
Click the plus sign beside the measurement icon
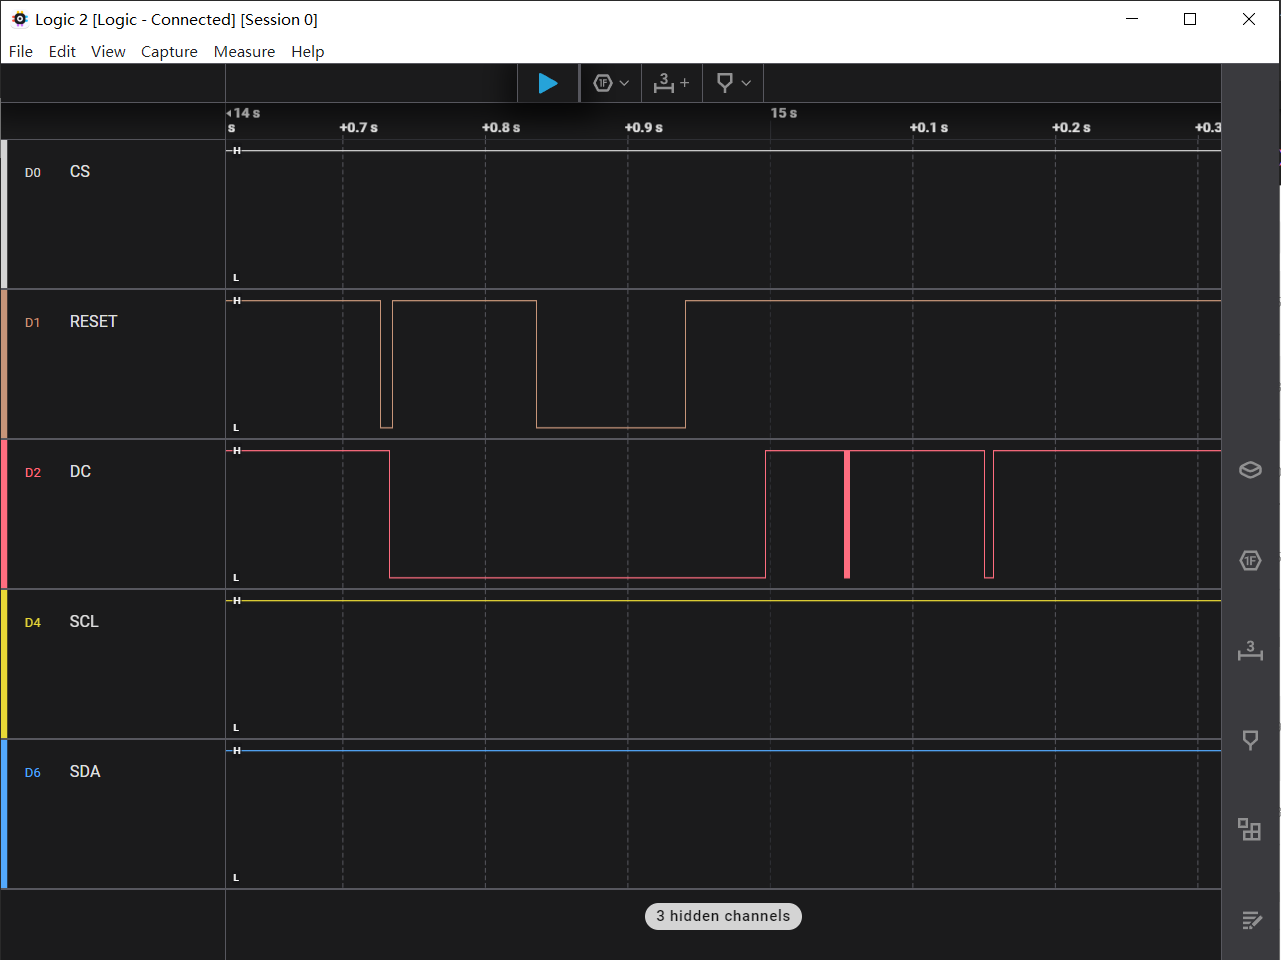[x=685, y=83]
